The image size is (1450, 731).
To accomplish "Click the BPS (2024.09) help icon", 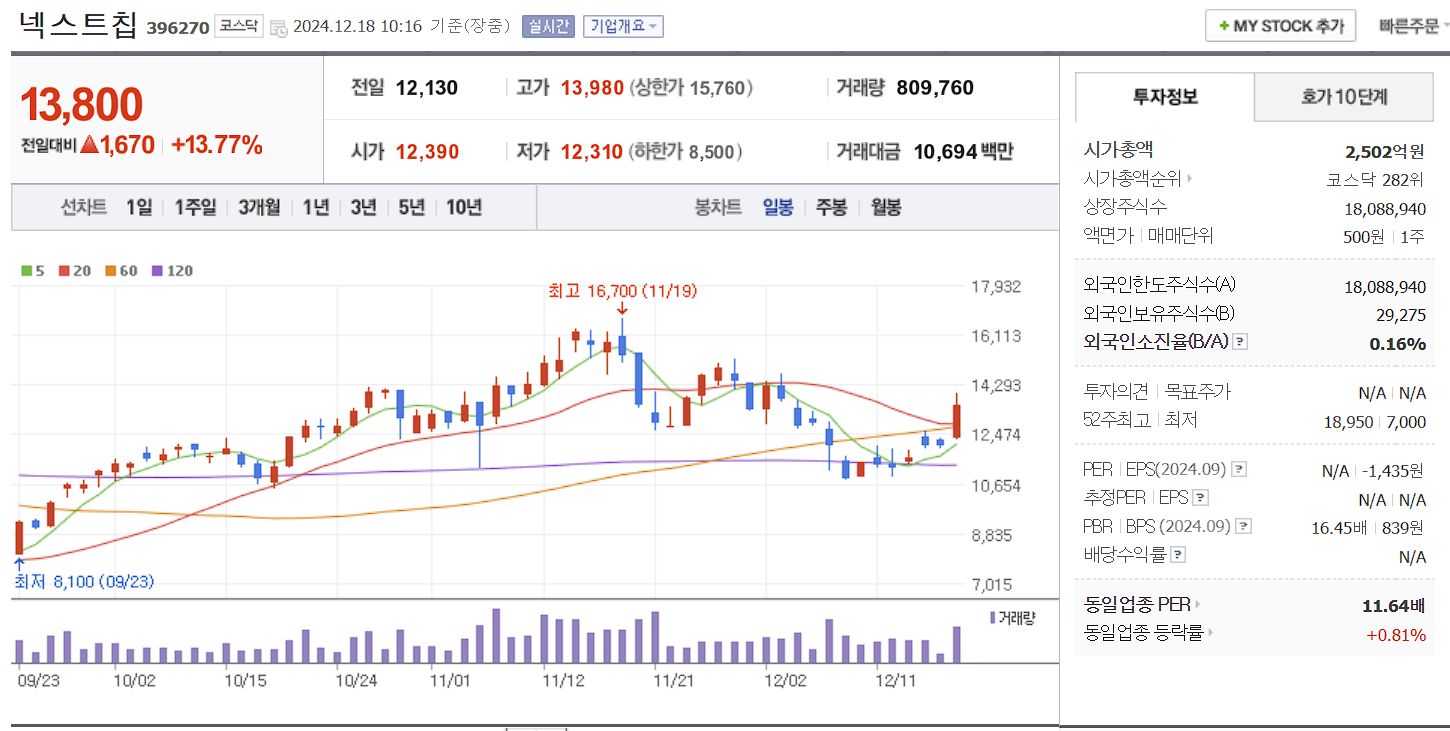I will click(1244, 525).
